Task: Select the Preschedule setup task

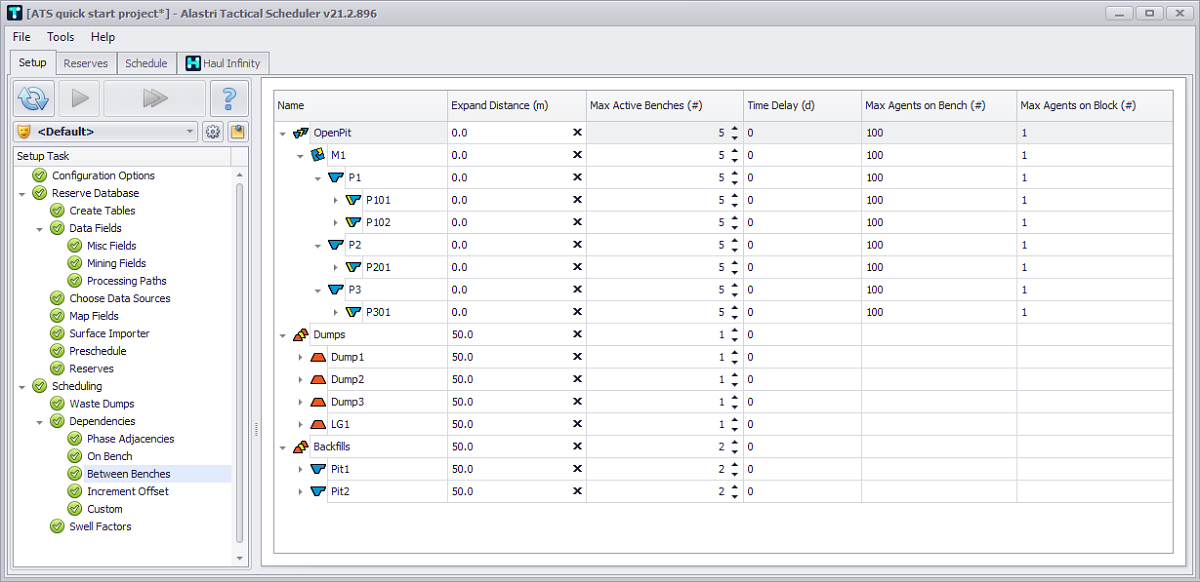Action: coord(98,351)
